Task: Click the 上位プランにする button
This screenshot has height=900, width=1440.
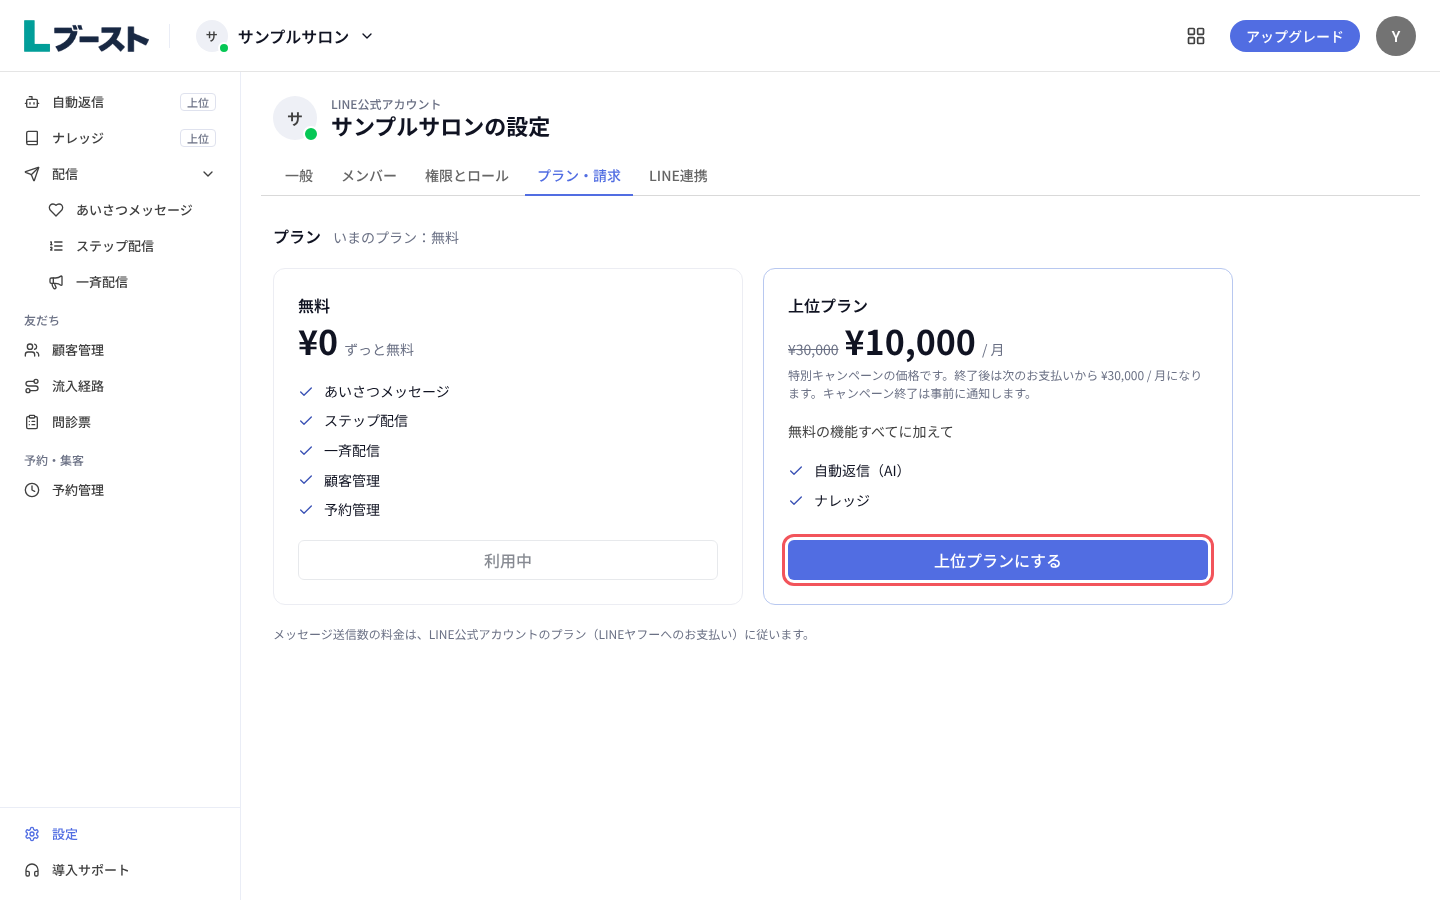Action: pyautogui.click(x=998, y=561)
